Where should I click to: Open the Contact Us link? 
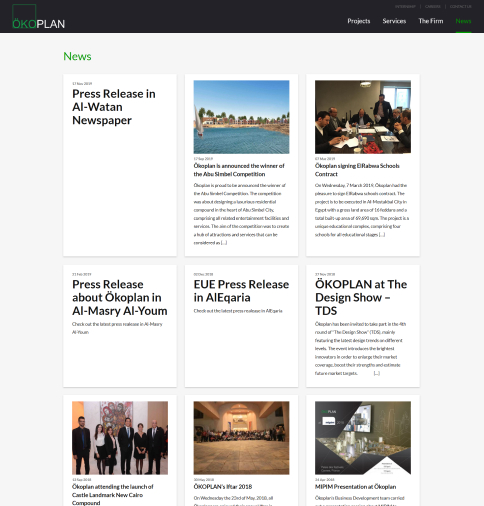click(461, 6)
